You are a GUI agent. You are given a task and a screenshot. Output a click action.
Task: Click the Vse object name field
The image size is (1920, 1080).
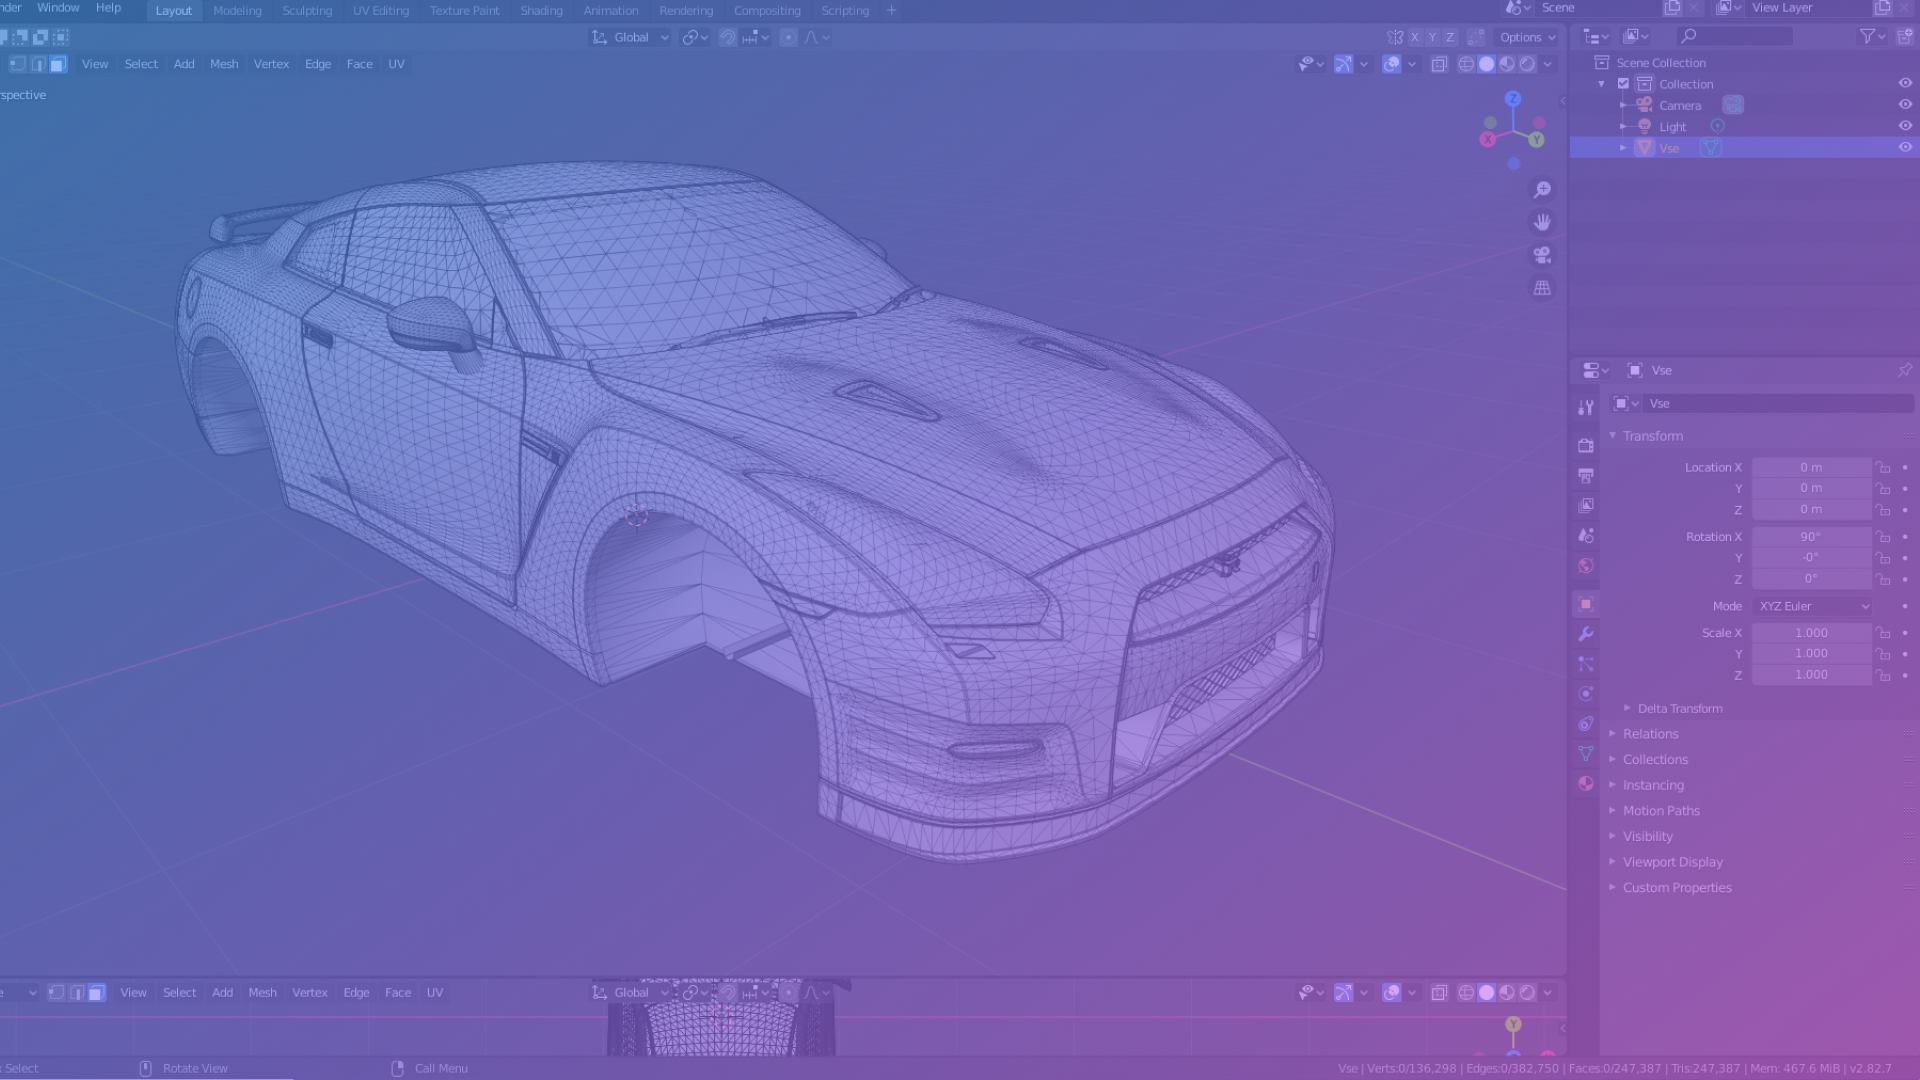coord(1779,404)
